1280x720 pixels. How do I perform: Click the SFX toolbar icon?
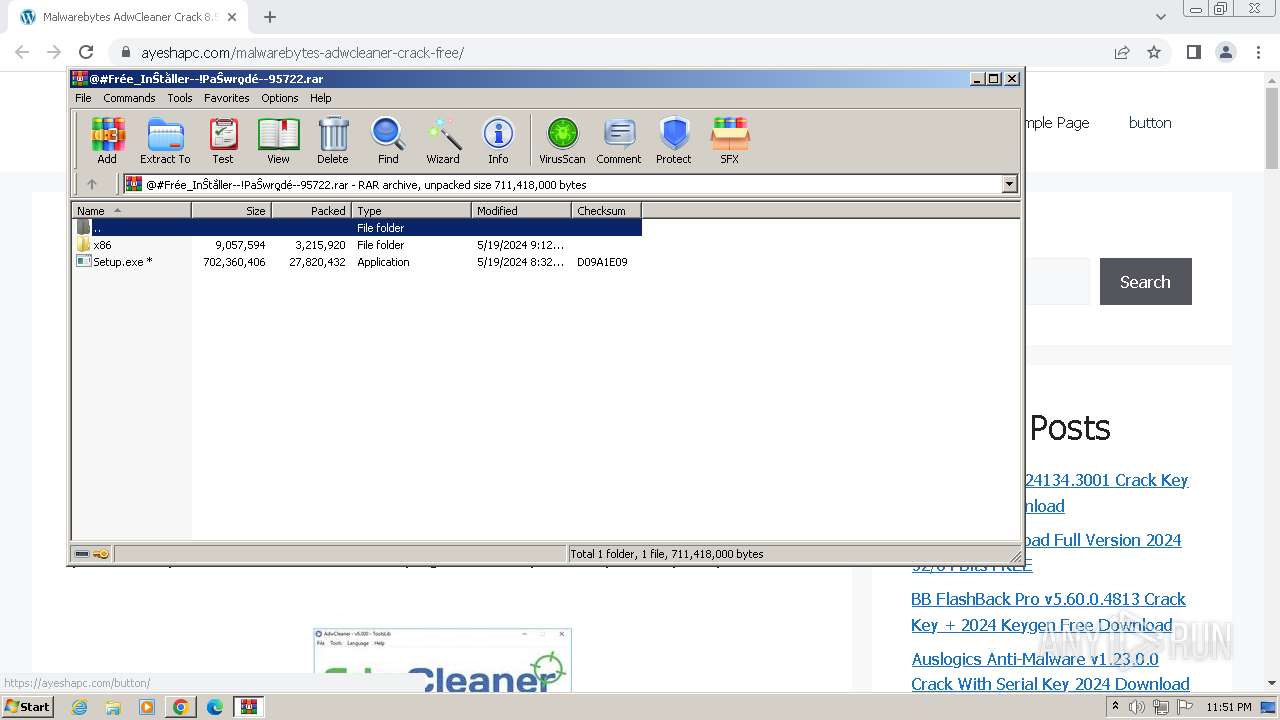(x=730, y=140)
